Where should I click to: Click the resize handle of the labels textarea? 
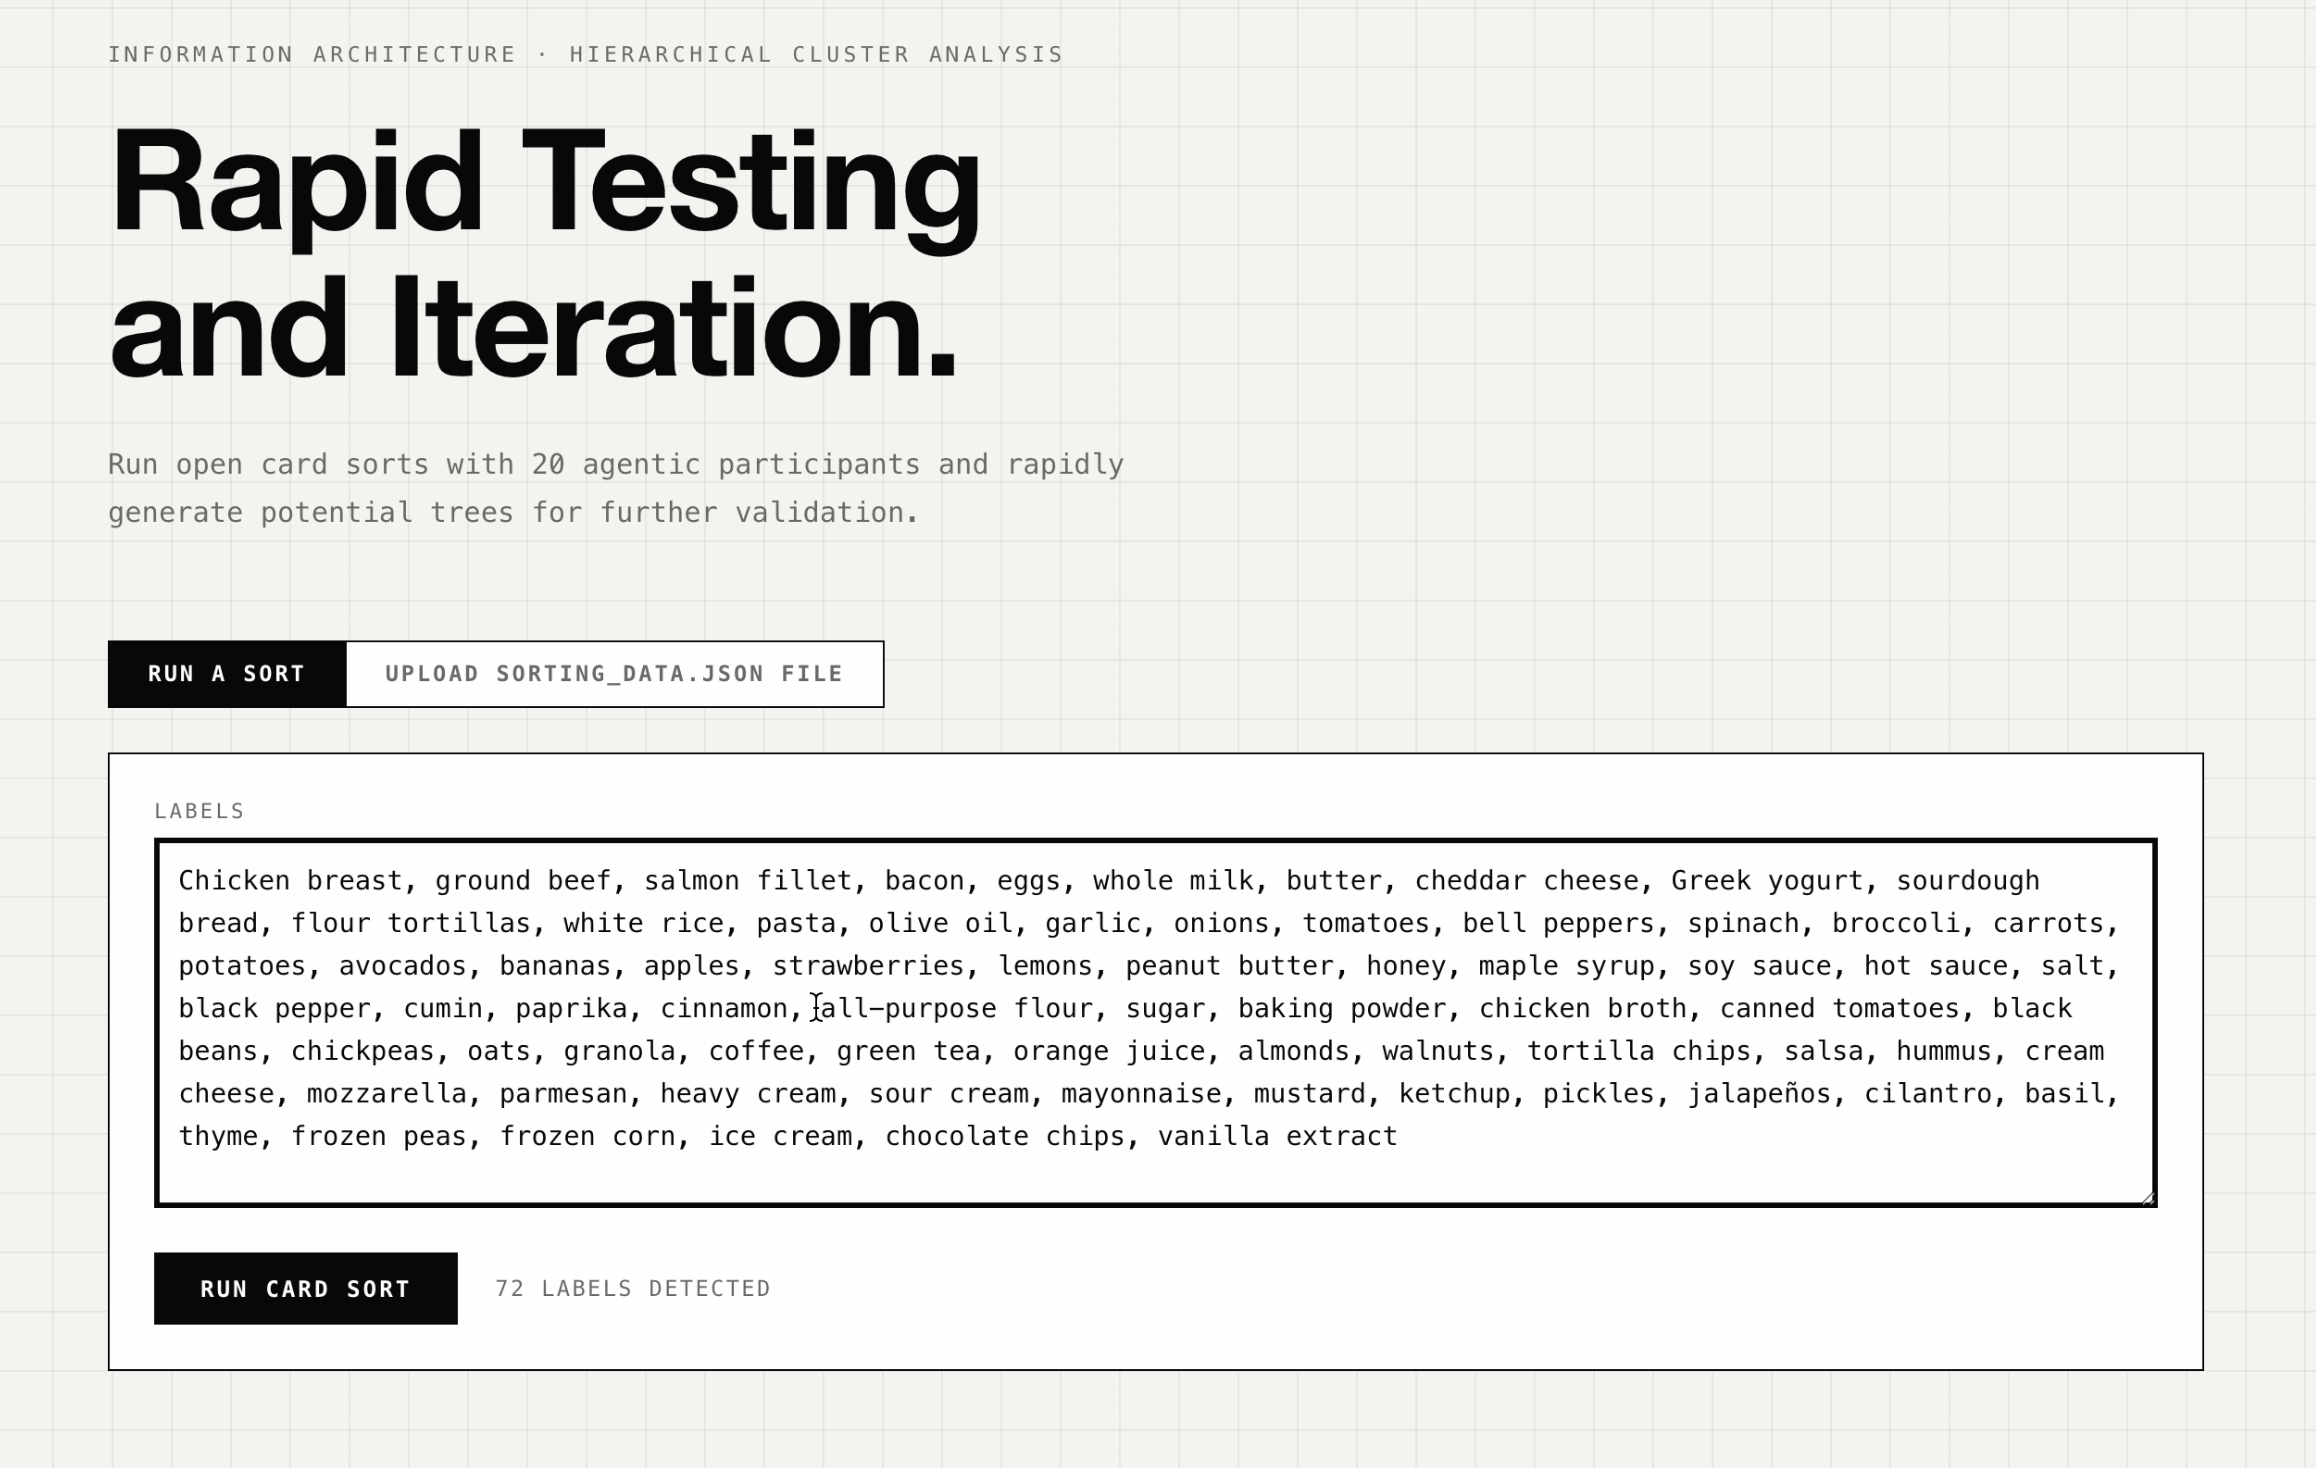[x=2146, y=1197]
